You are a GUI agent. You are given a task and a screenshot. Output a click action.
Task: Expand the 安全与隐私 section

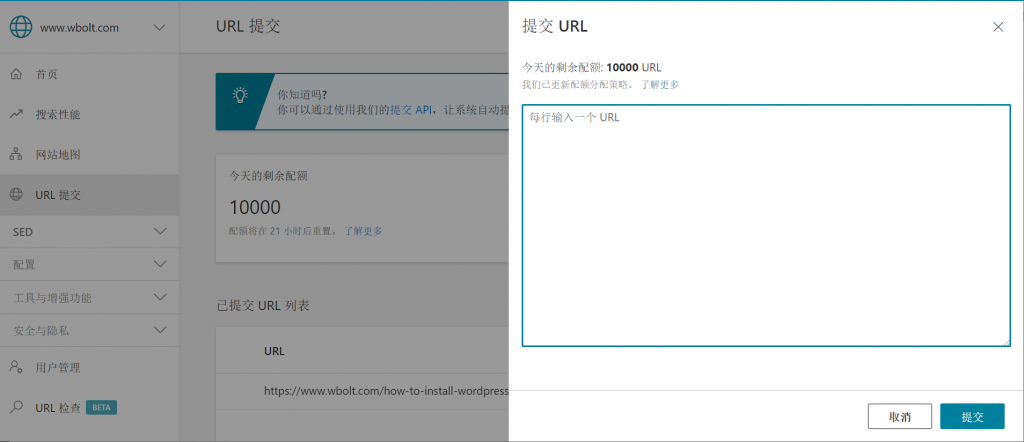160,330
